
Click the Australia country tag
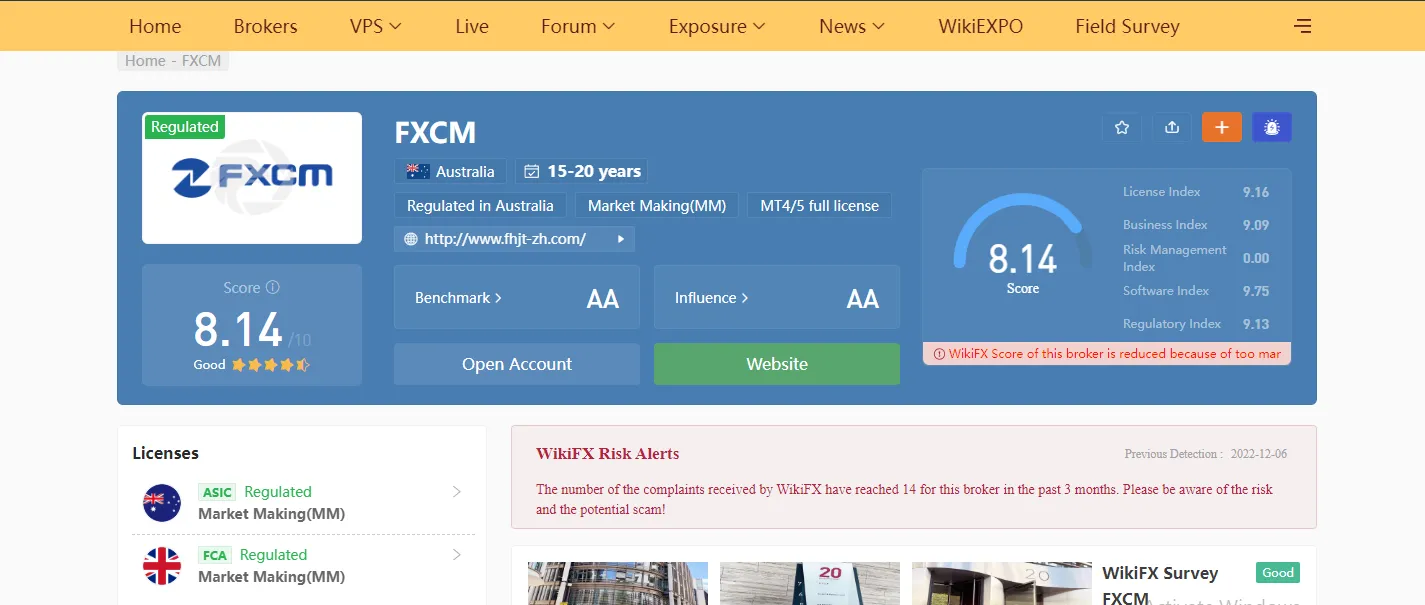click(x=450, y=171)
